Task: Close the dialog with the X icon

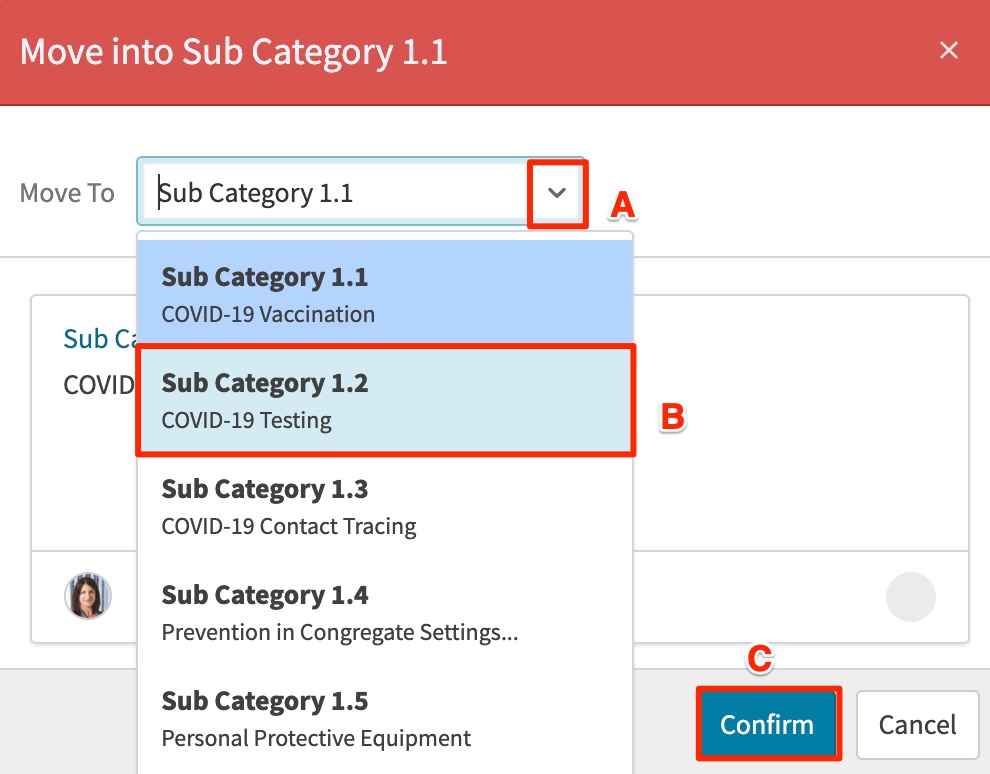Action: (948, 51)
